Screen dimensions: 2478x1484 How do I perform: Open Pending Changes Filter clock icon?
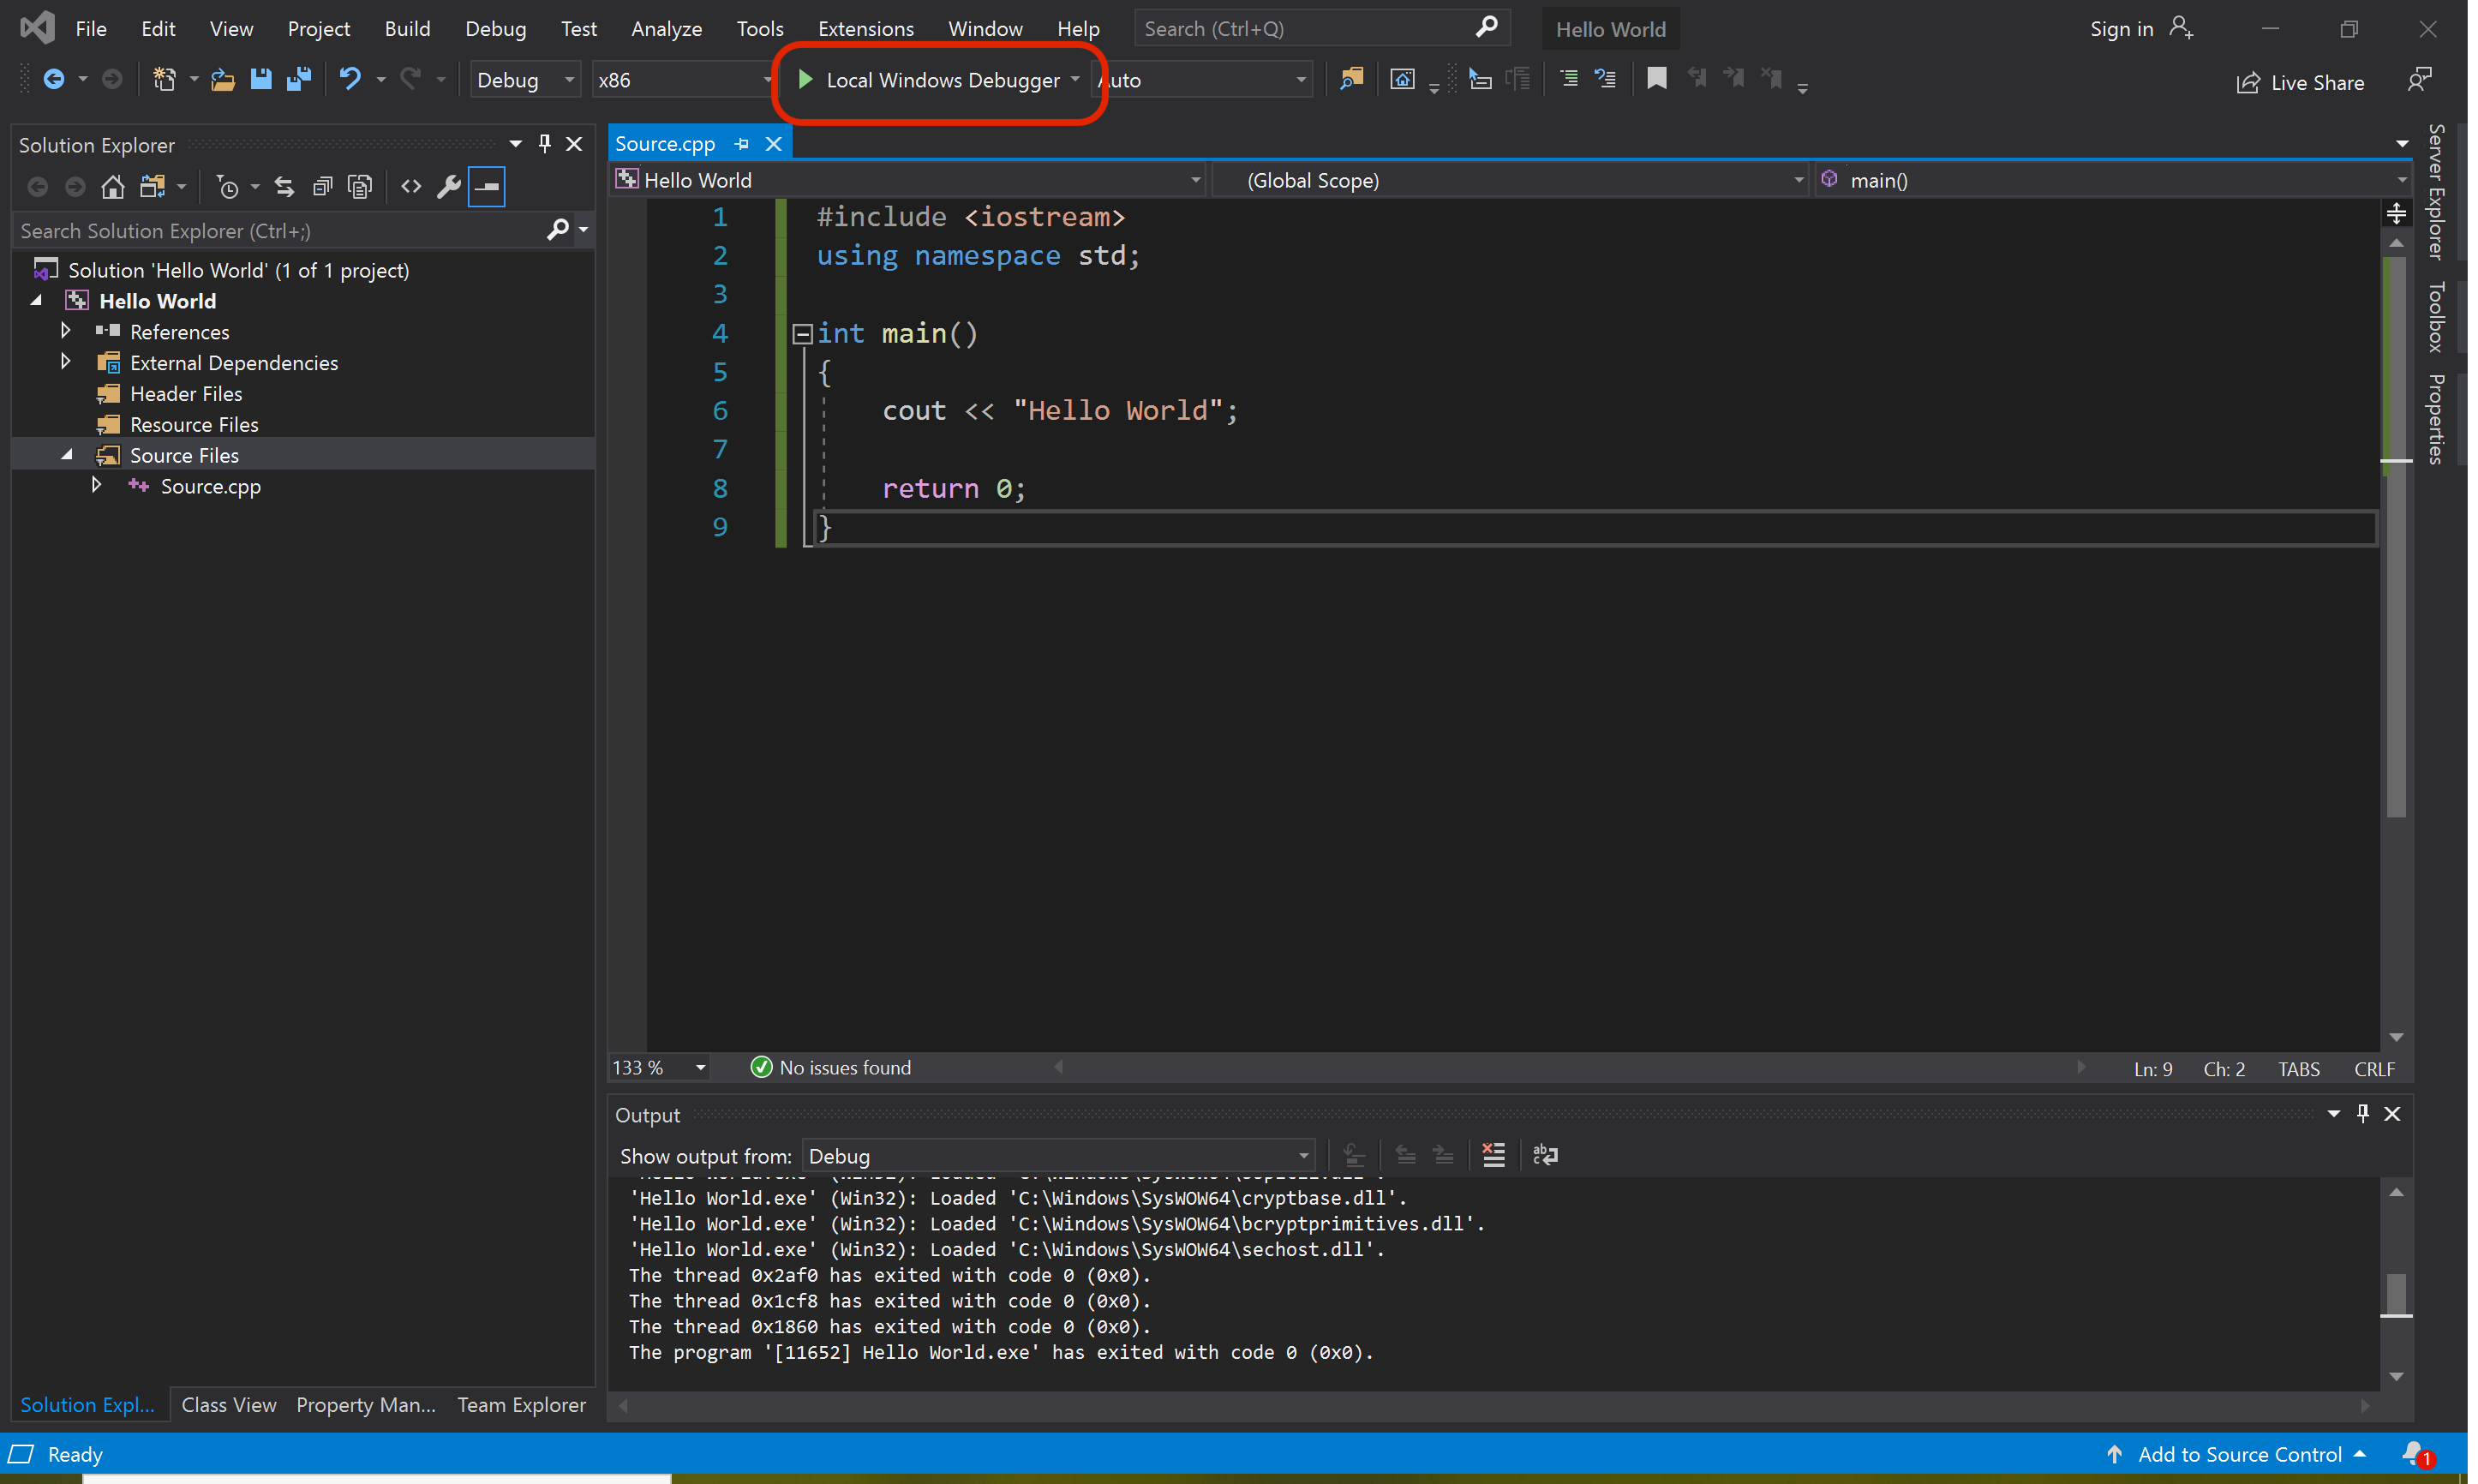228,187
